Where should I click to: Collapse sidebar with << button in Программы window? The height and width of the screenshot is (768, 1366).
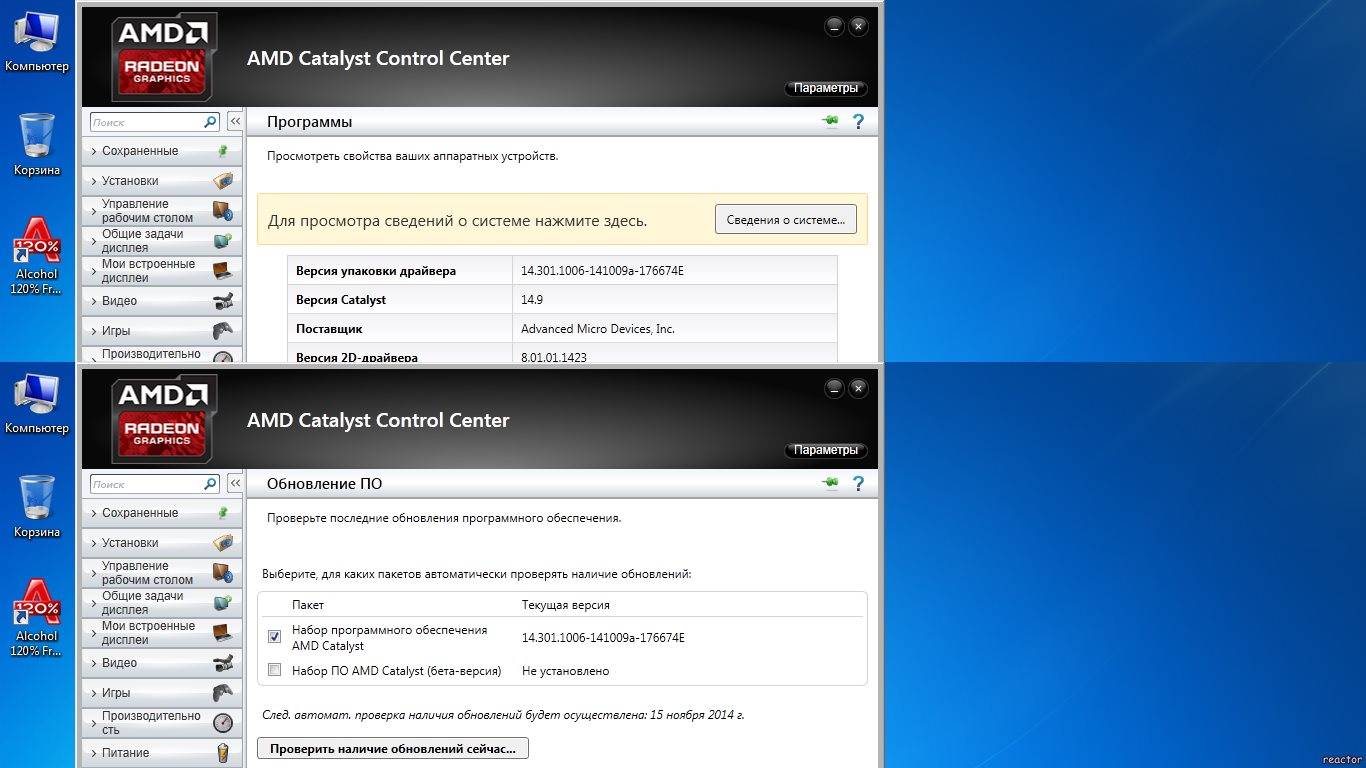[x=235, y=121]
